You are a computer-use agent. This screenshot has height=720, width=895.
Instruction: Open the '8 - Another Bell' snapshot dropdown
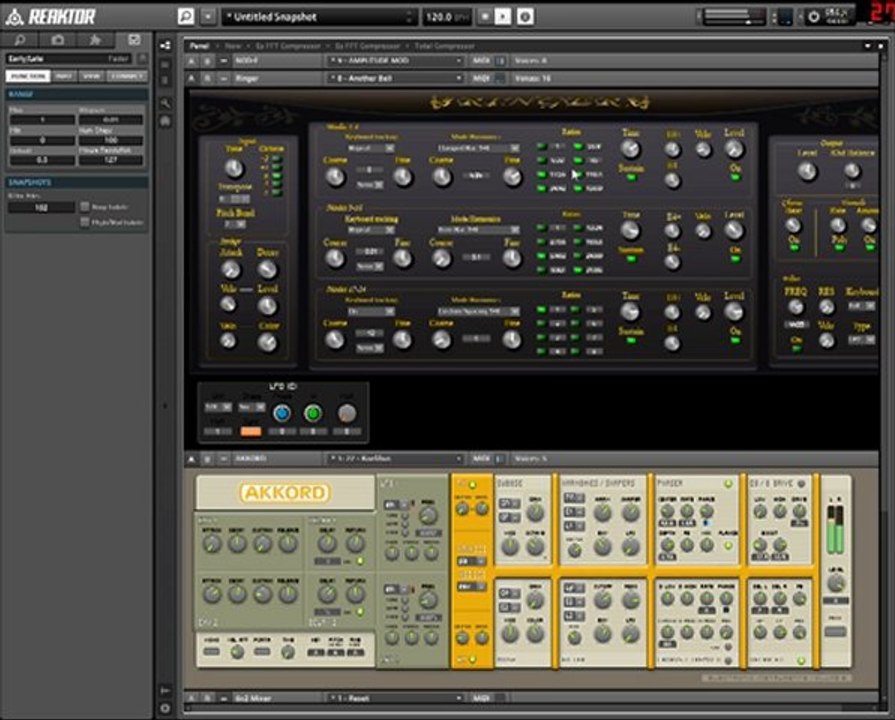point(394,78)
